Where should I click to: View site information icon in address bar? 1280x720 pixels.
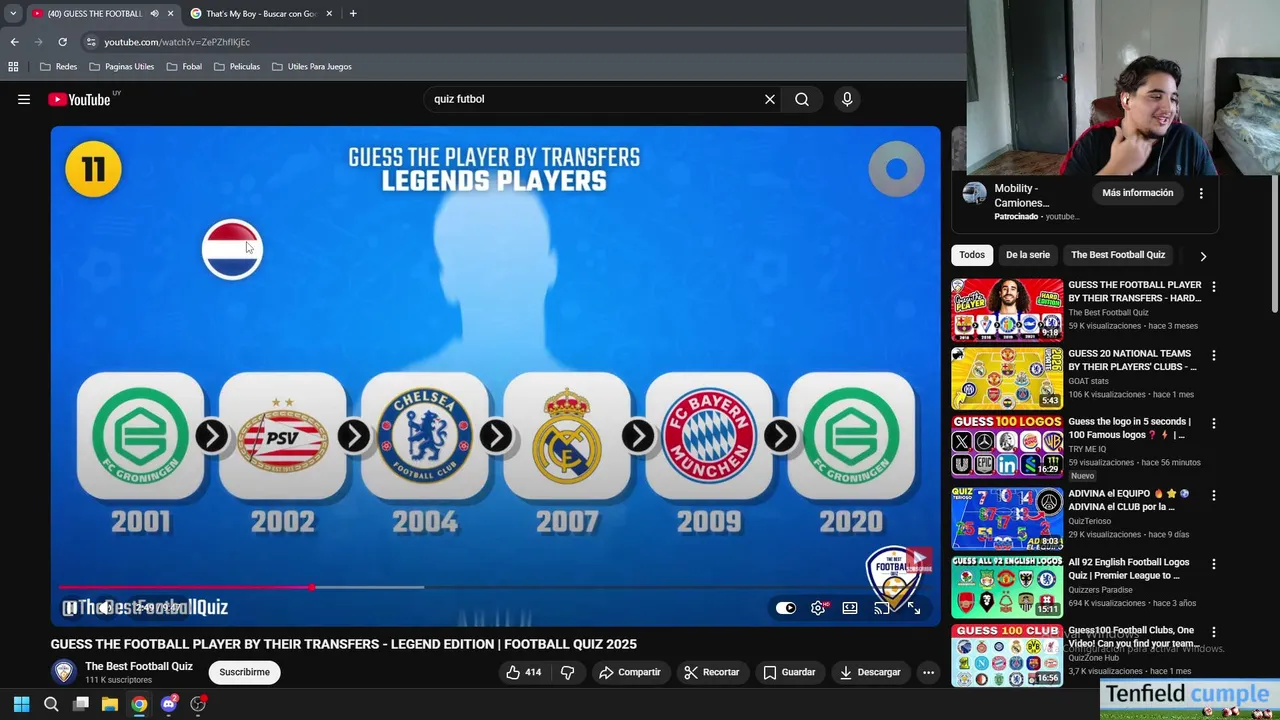(91, 42)
